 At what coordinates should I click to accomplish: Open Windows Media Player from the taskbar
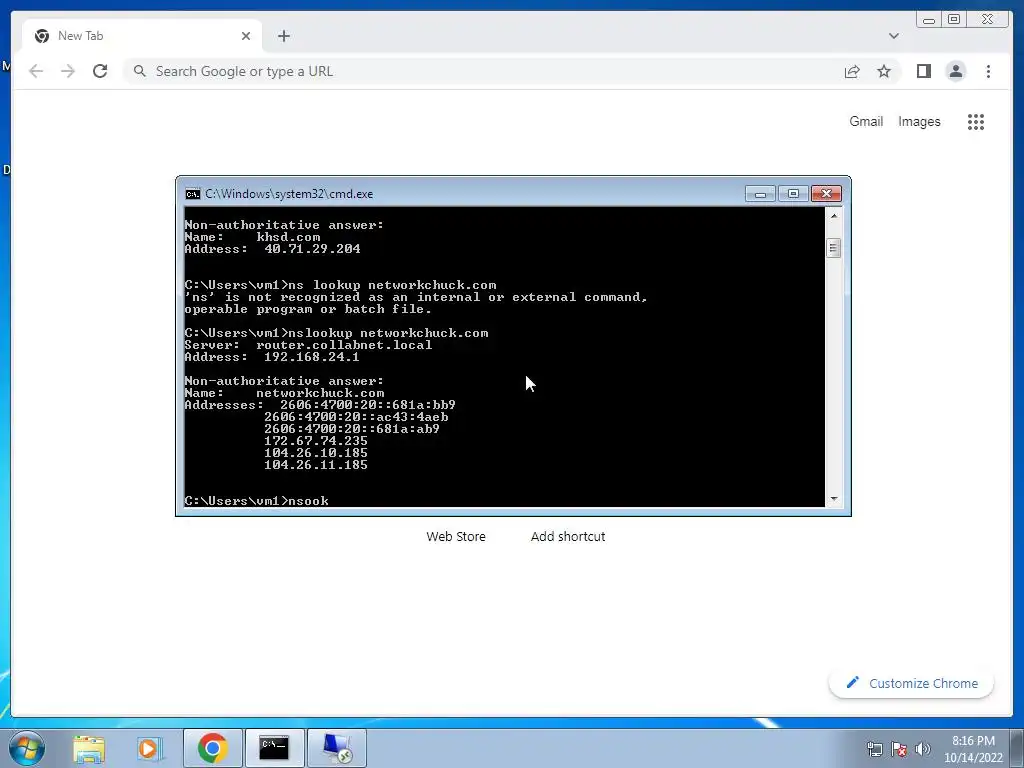pyautogui.click(x=149, y=749)
